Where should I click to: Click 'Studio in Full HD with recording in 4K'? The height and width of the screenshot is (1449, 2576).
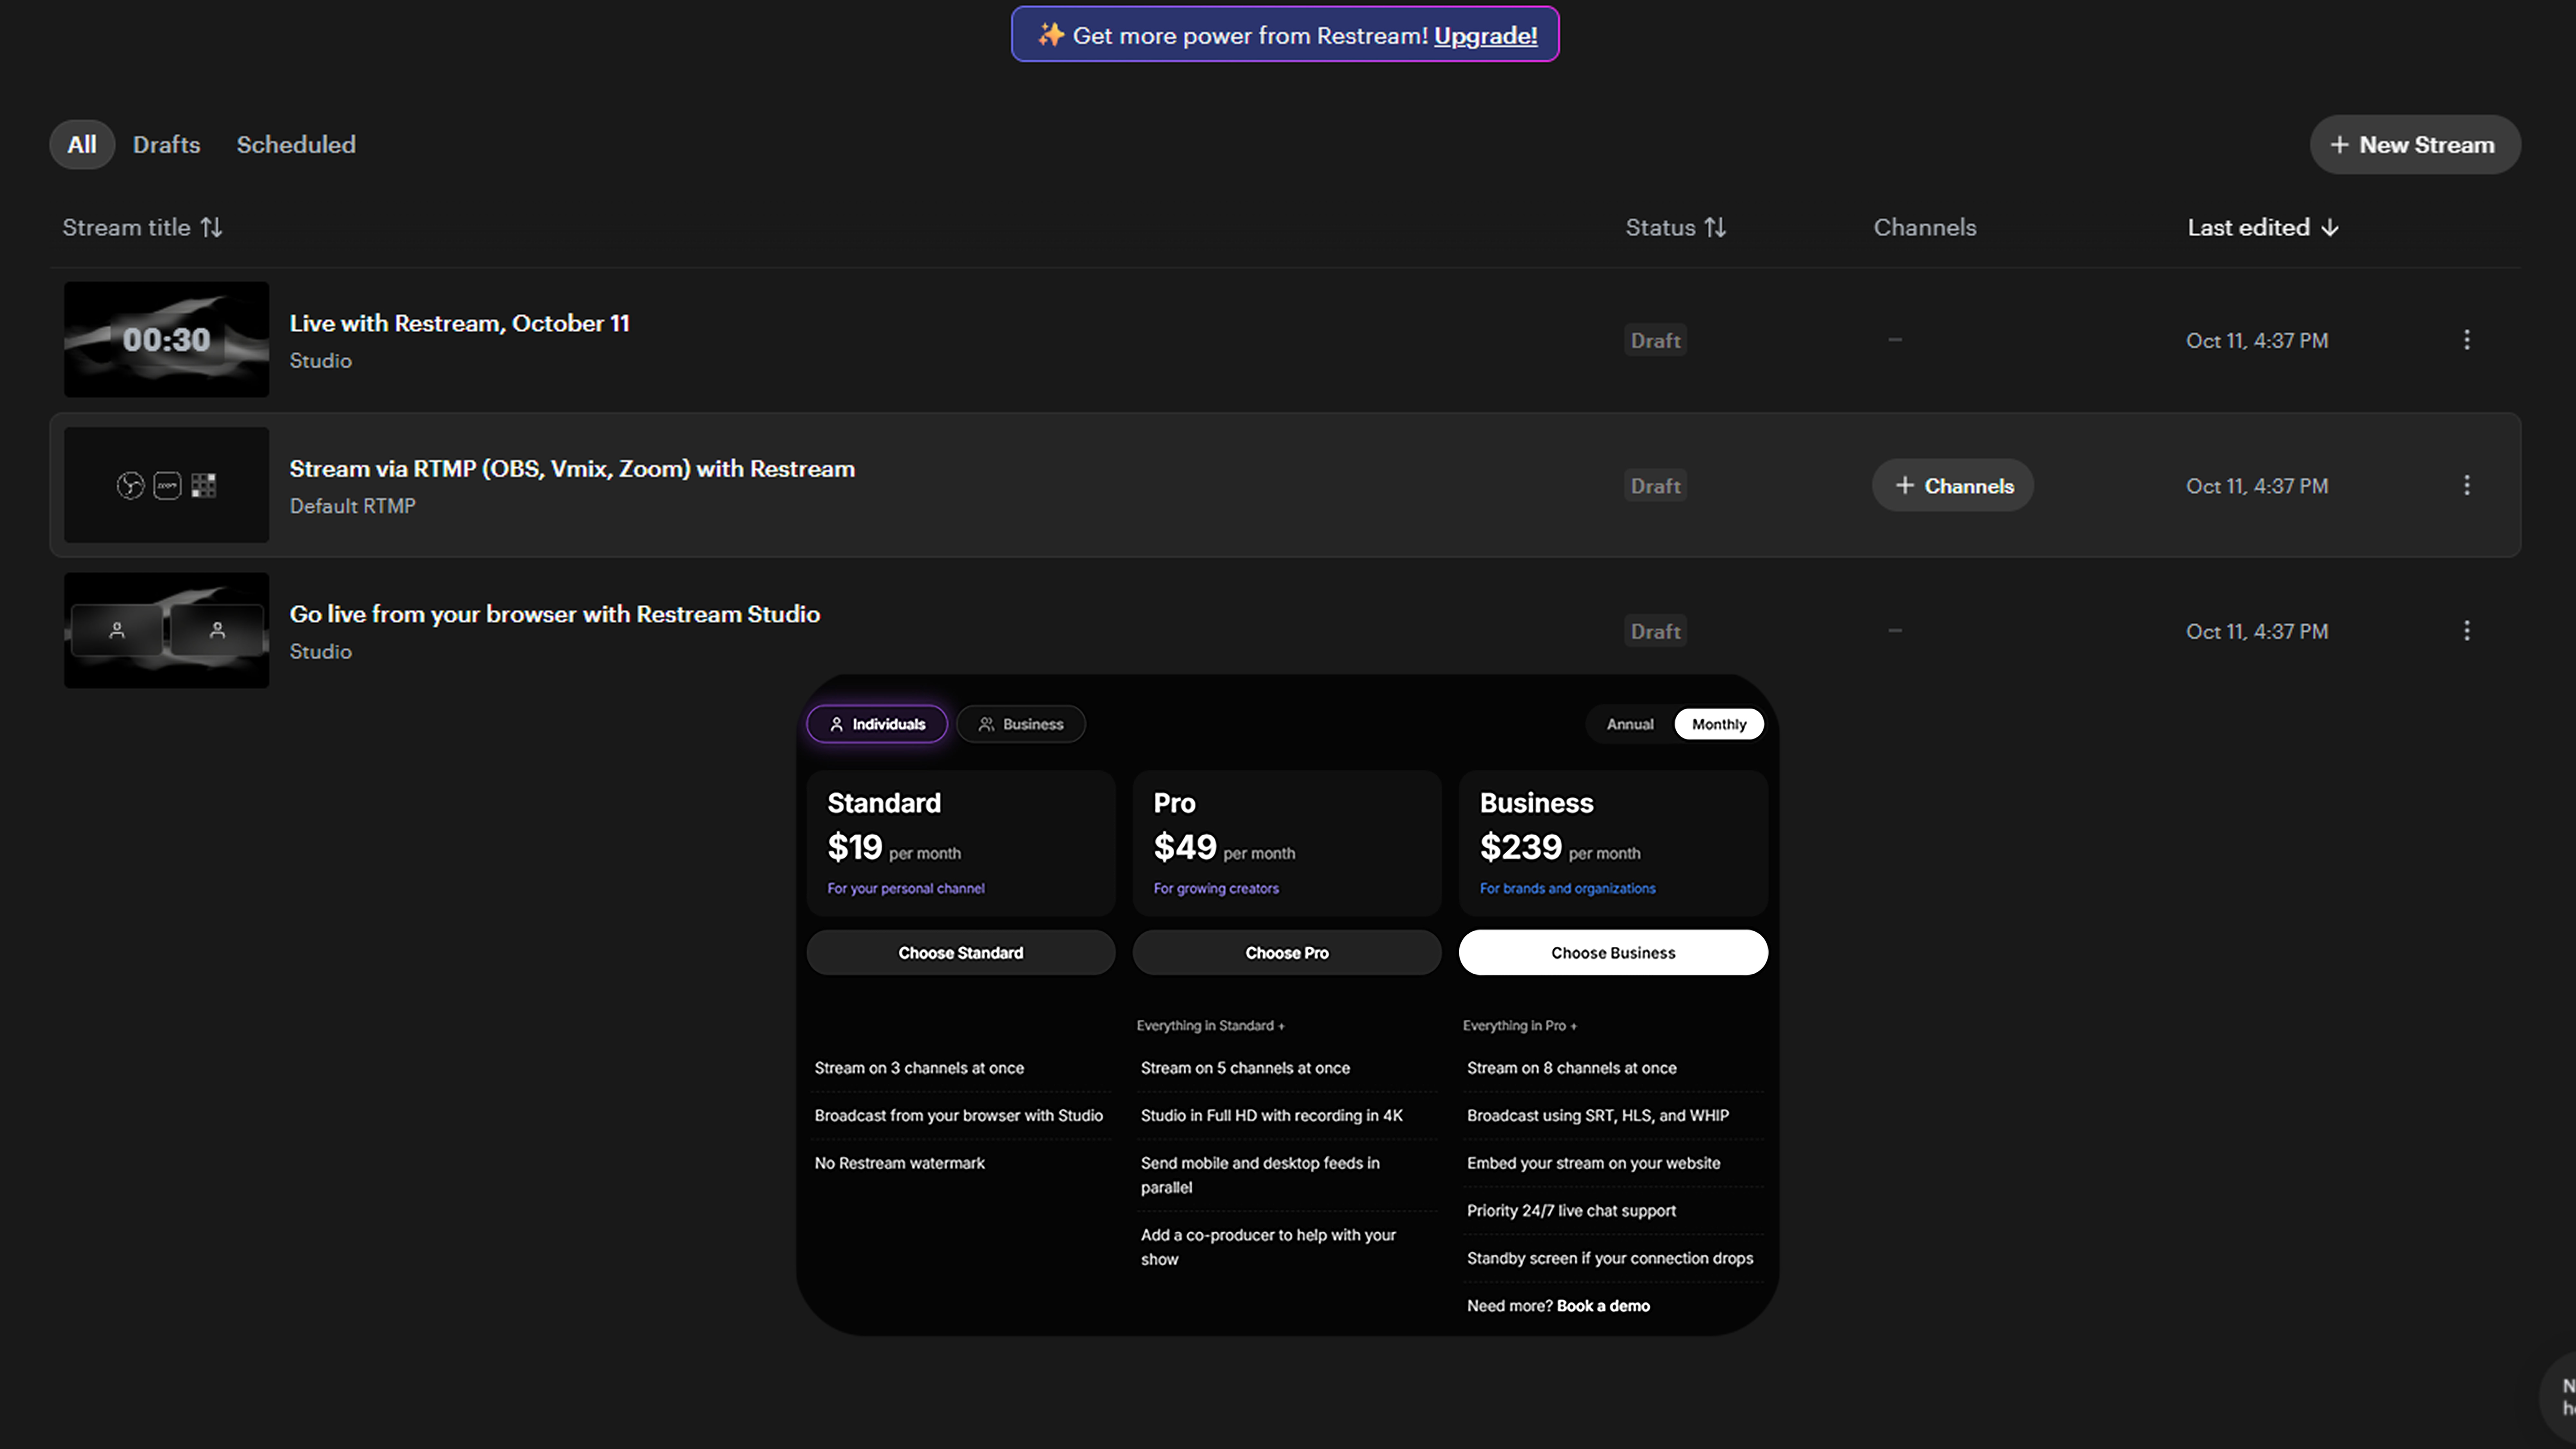point(1272,1116)
